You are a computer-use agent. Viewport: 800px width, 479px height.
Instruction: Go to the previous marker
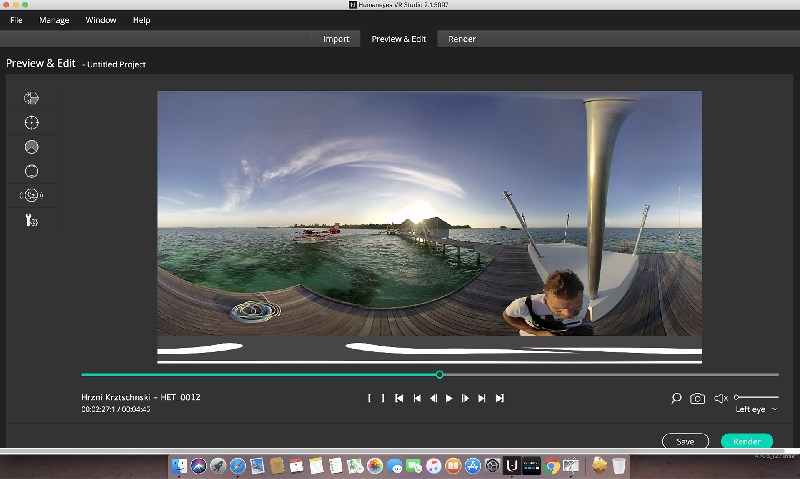(417, 398)
